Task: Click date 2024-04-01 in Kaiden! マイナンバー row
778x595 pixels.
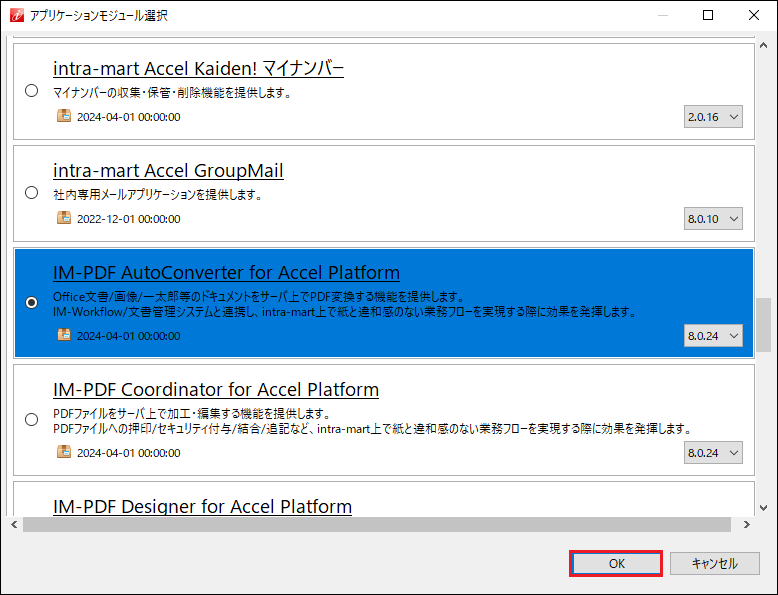Action: (x=129, y=117)
